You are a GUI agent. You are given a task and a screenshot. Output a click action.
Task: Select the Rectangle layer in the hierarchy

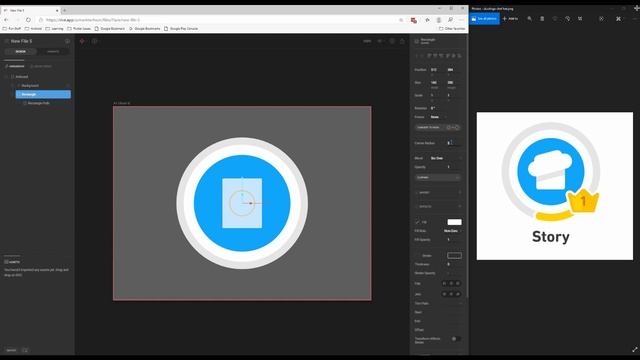(43, 94)
